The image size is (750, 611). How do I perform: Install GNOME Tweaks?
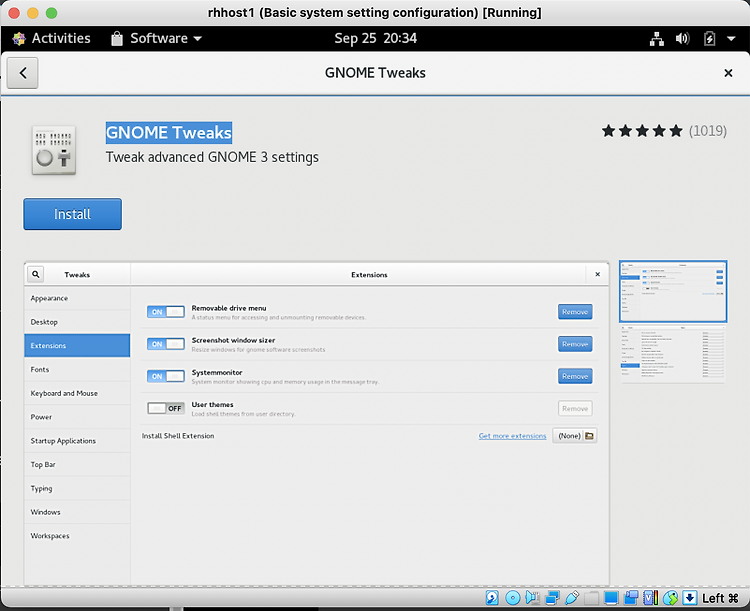click(73, 214)
